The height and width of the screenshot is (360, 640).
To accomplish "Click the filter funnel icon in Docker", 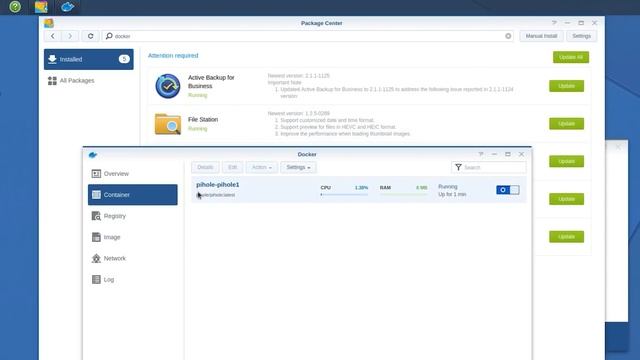I will 458,167.
